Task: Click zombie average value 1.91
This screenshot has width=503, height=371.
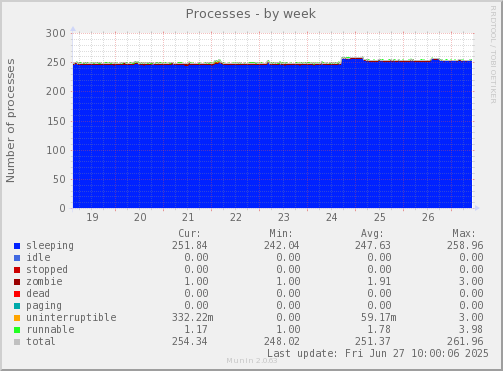Action: [x=379, y=281]
